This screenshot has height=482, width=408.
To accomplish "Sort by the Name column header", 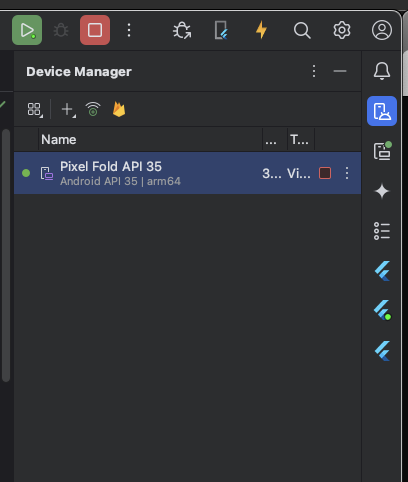I will [150, 139].
